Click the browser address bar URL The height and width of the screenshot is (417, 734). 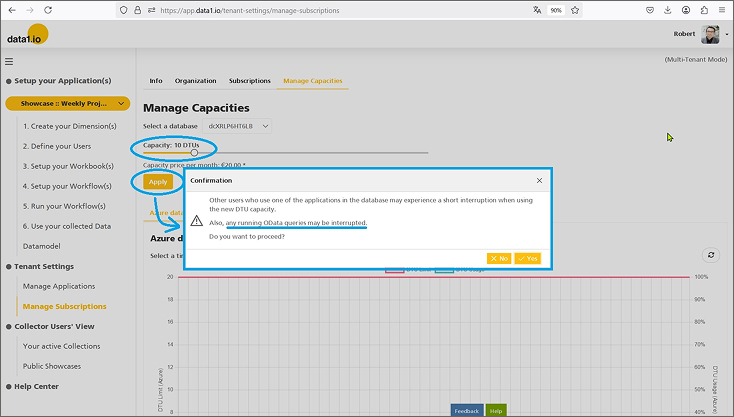click(250, 10)
